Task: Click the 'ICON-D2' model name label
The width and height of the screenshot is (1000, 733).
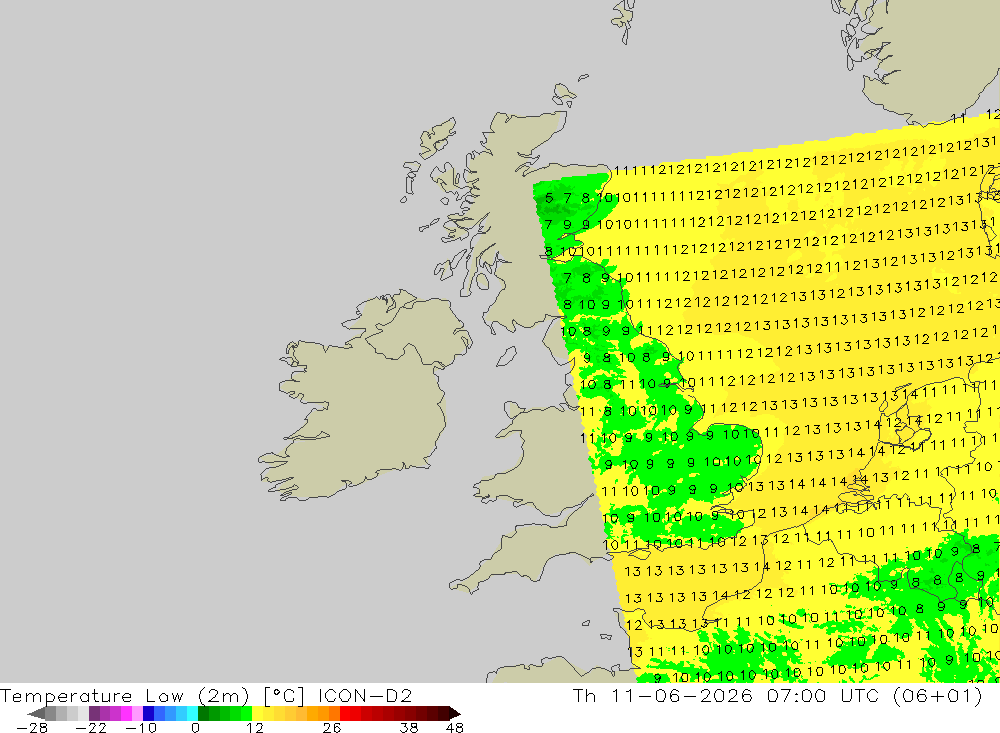Action: [365, 696]
